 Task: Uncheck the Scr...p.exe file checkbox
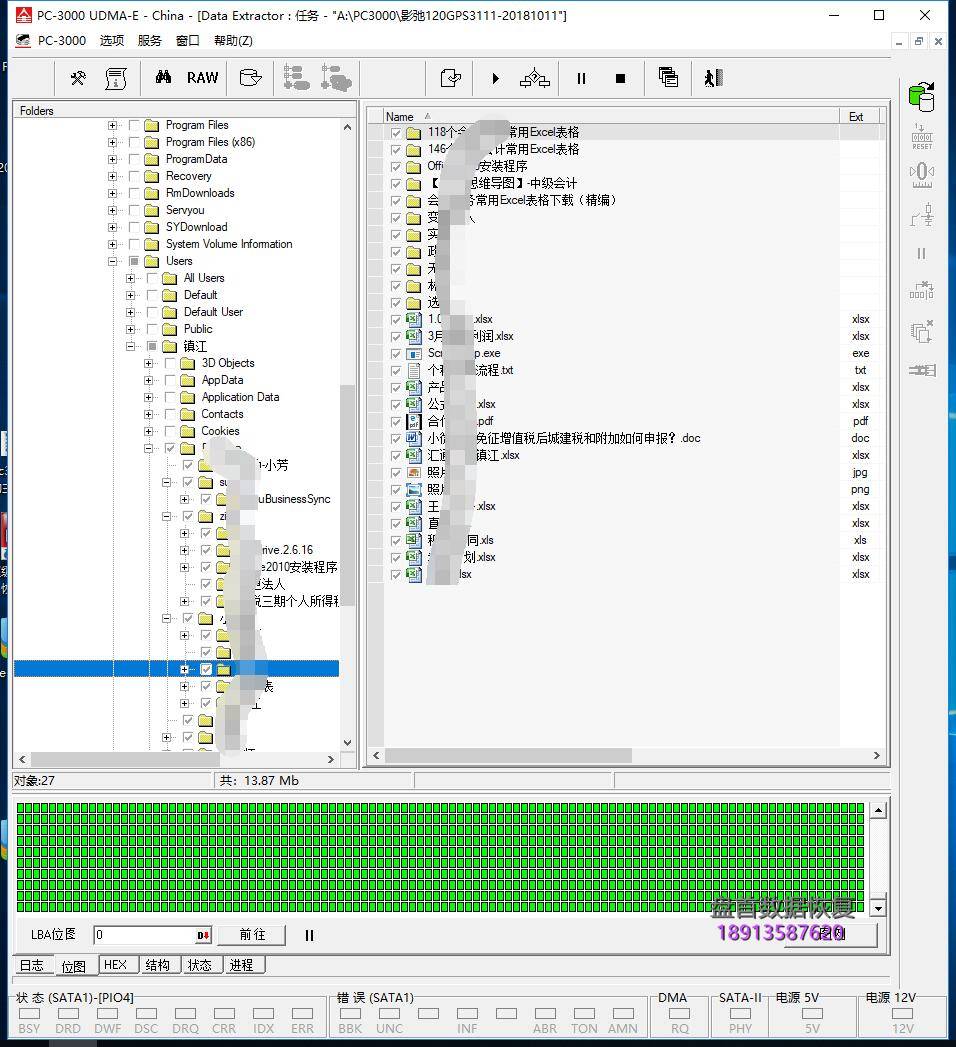396,353
